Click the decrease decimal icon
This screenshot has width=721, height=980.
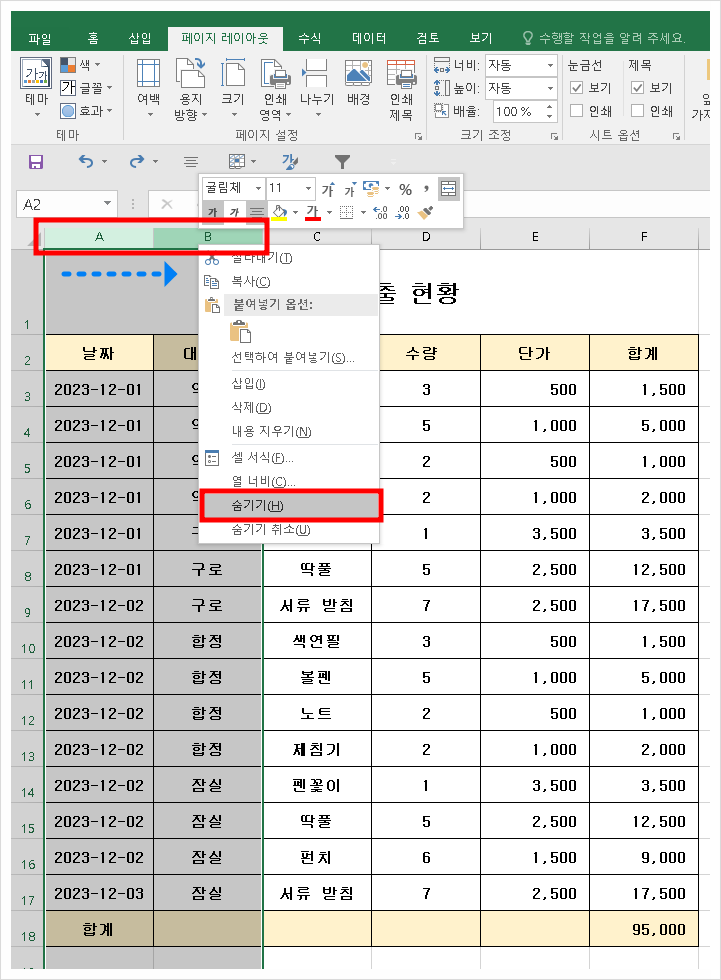tap(403, 213)
